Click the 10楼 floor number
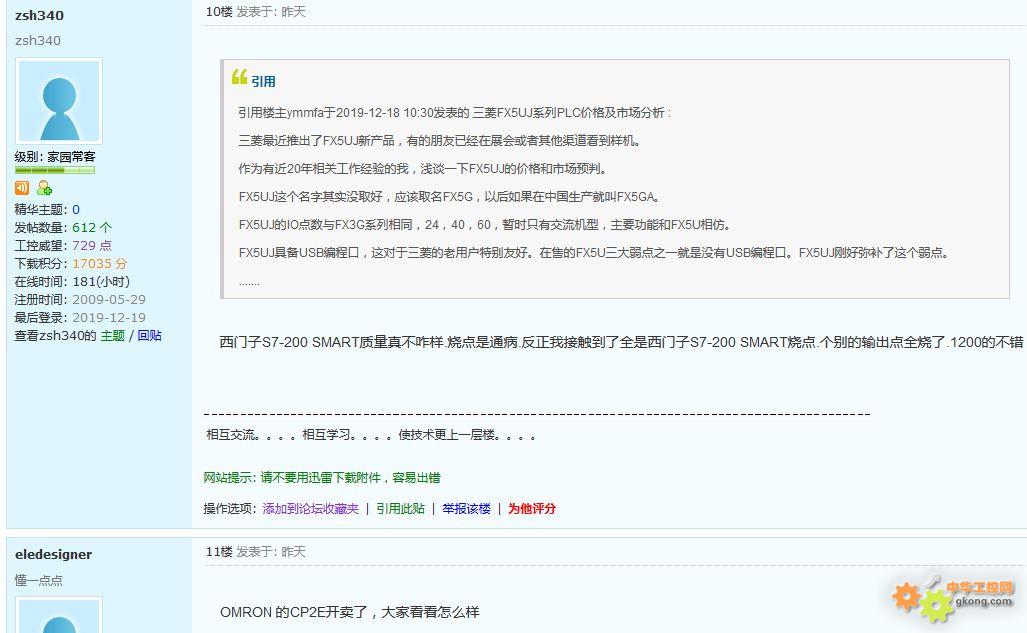 219,12
